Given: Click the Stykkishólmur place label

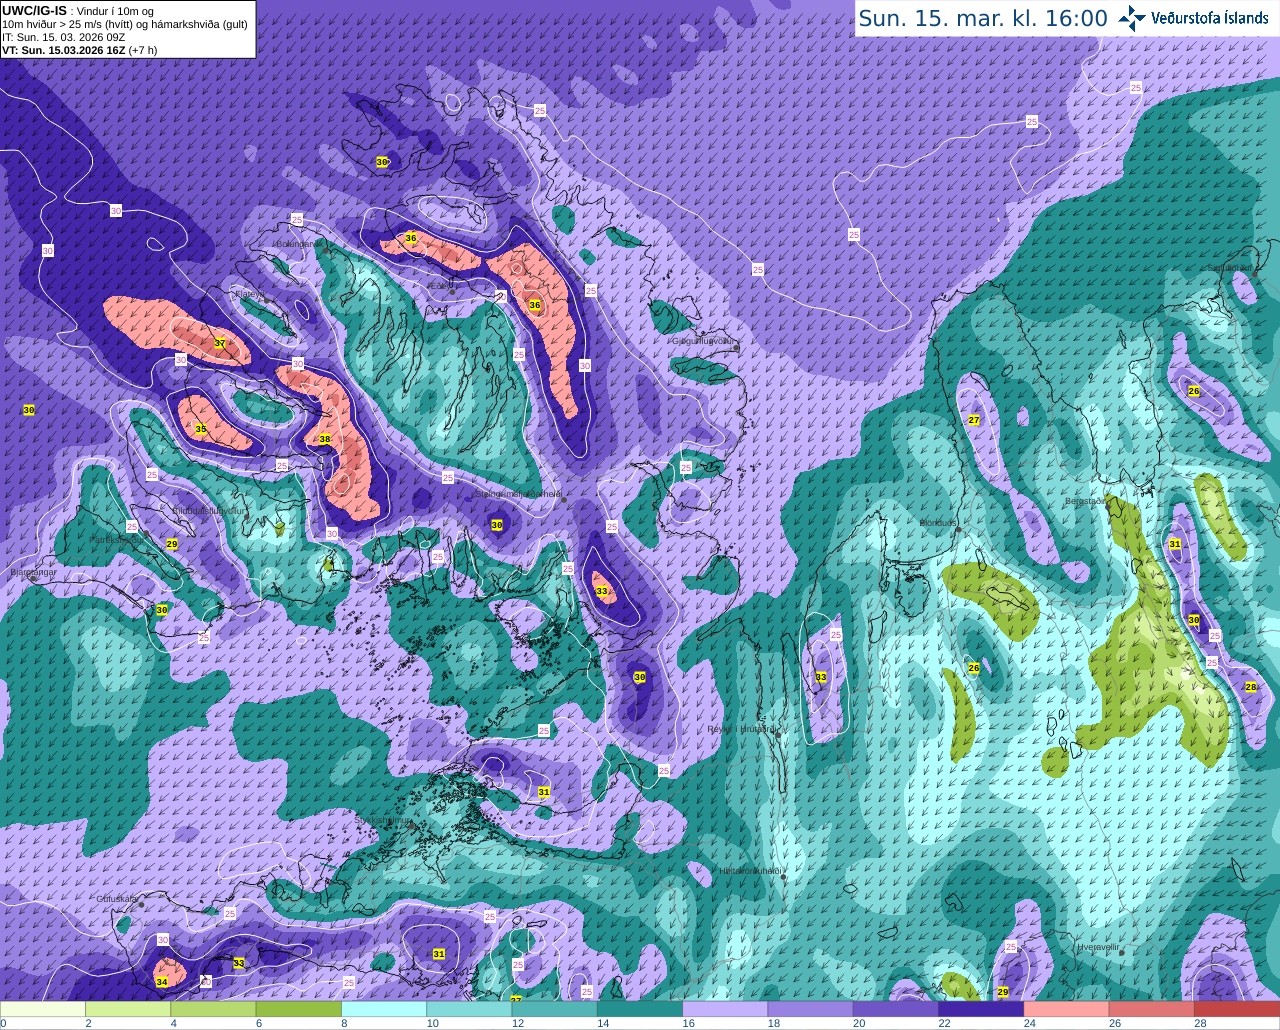Looking at the screenshot, I should (x=383, y=820).
